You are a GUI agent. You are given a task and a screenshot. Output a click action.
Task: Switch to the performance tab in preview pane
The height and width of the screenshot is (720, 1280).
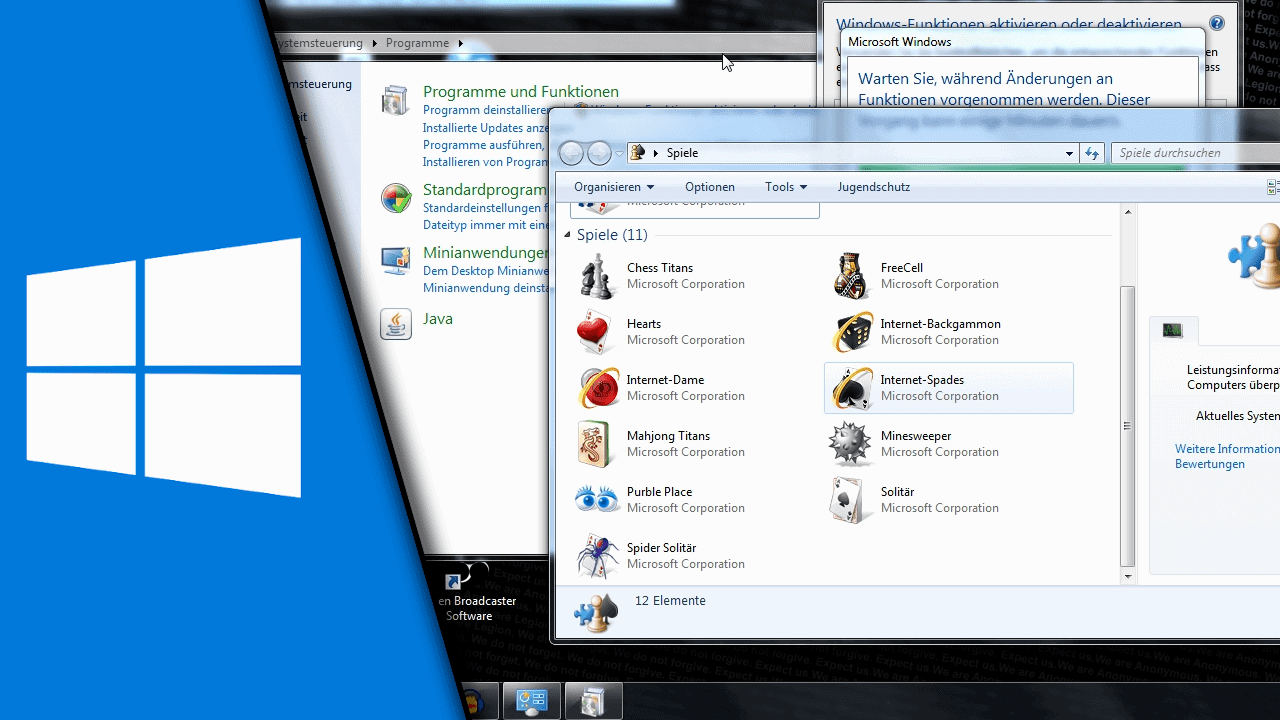(1173, 331)
